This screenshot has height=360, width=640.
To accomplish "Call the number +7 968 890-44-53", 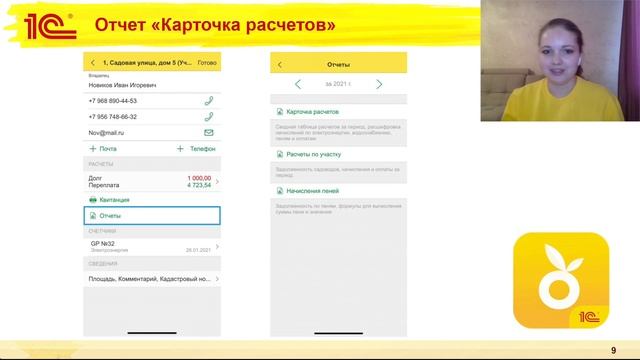I will [209, 100].
